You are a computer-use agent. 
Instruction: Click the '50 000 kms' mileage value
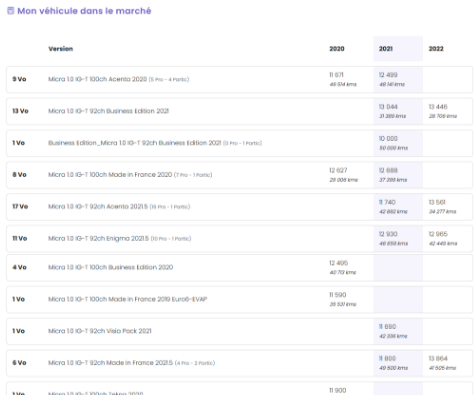393,148
